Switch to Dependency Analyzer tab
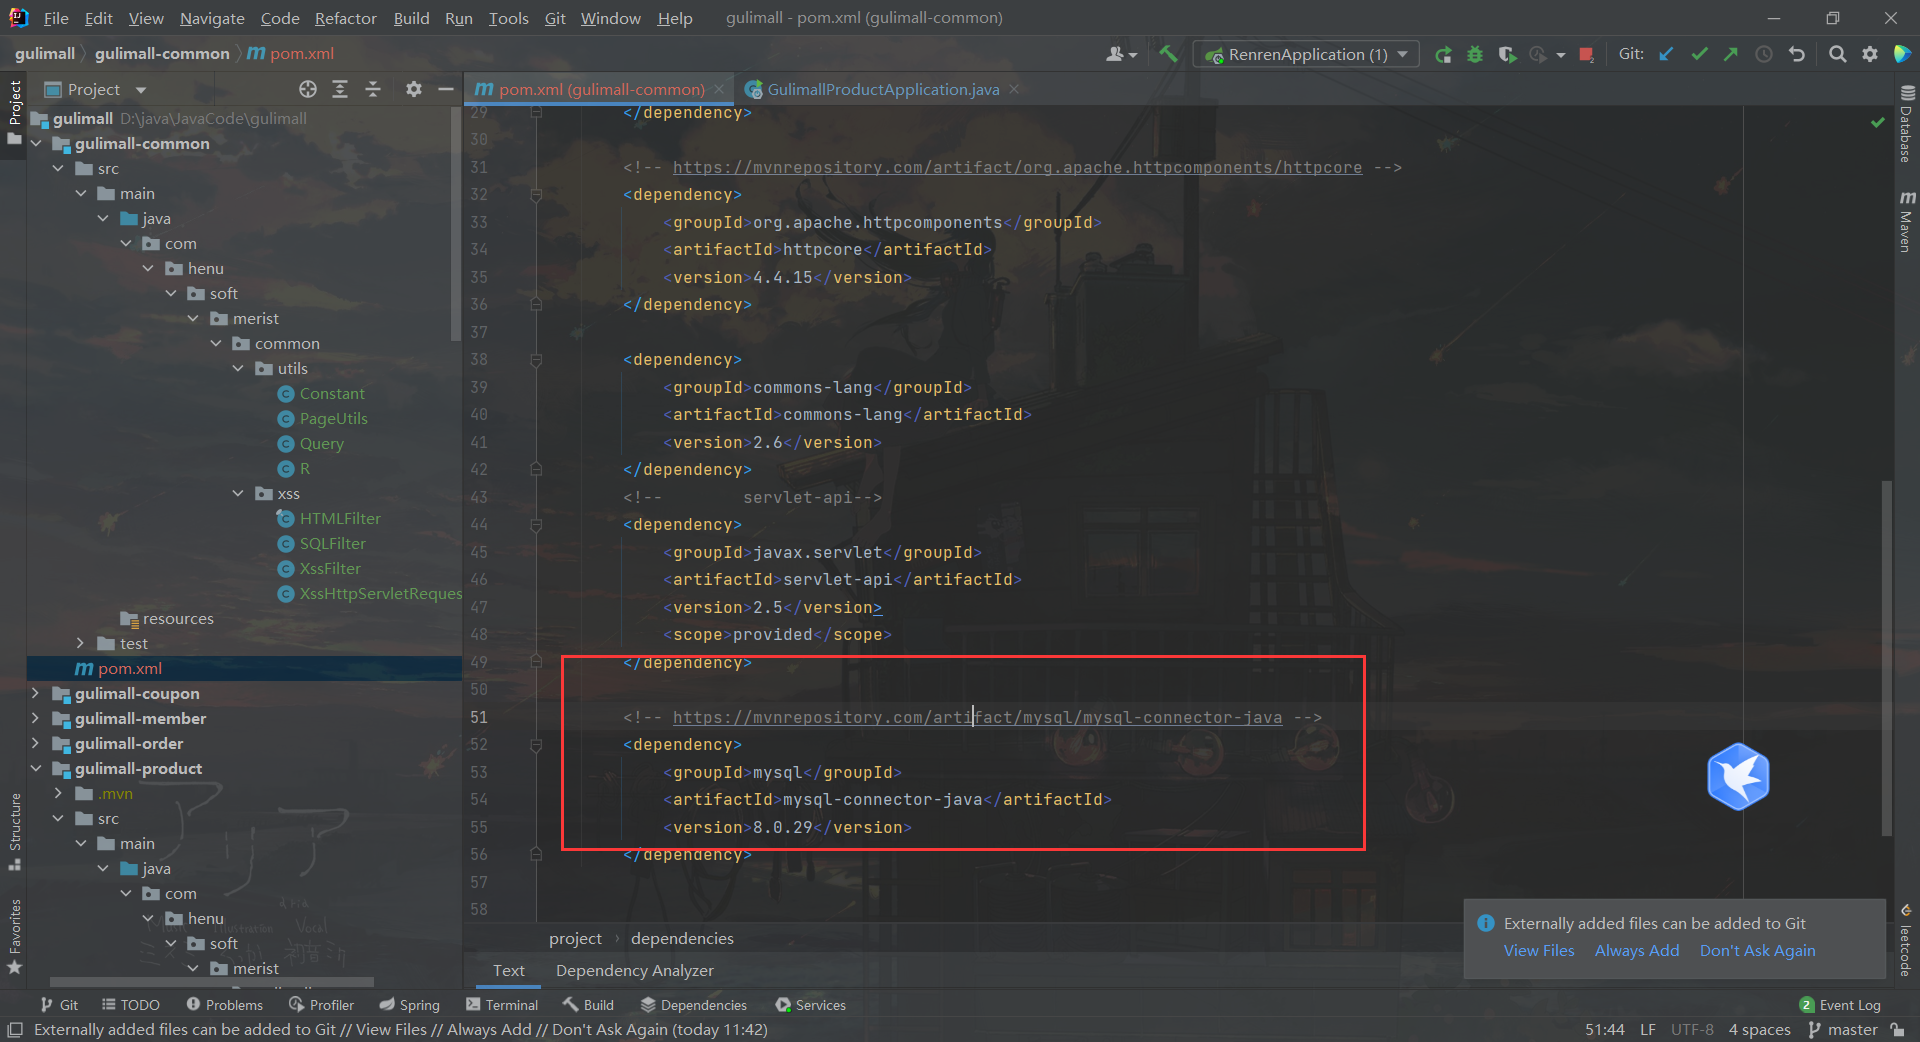The width and height of the screenshot is (1920, 1042). [x=634, y=970]
